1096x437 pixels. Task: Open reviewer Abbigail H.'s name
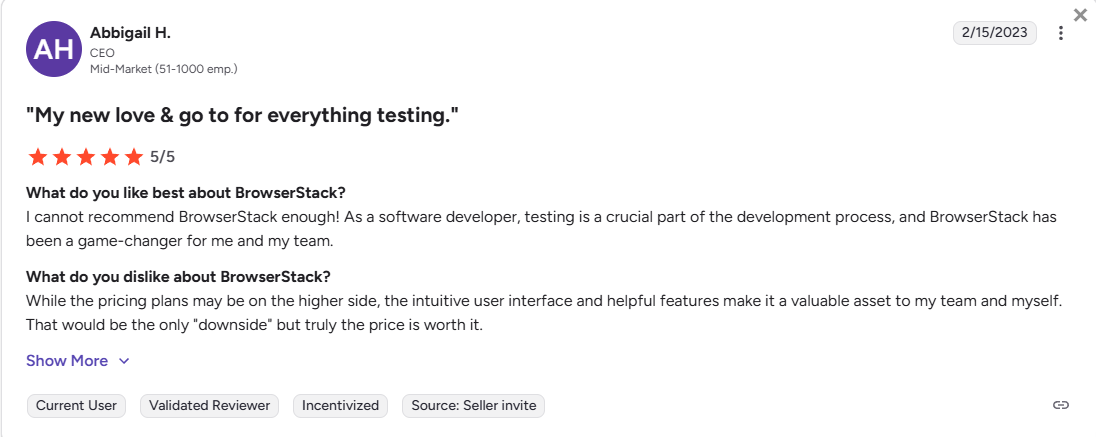click(130, 33)
